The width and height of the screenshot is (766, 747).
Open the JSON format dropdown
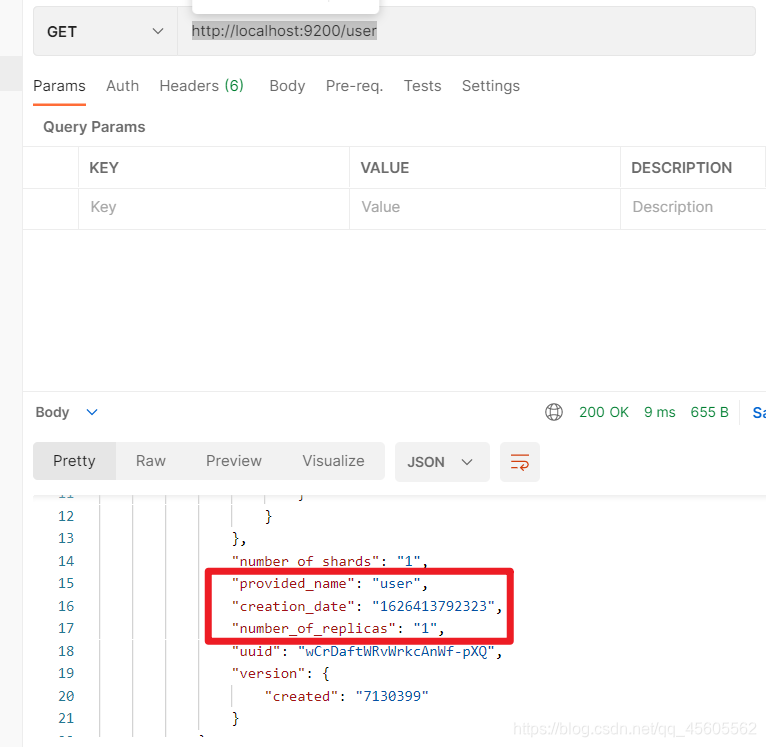(x=442, y=462)
